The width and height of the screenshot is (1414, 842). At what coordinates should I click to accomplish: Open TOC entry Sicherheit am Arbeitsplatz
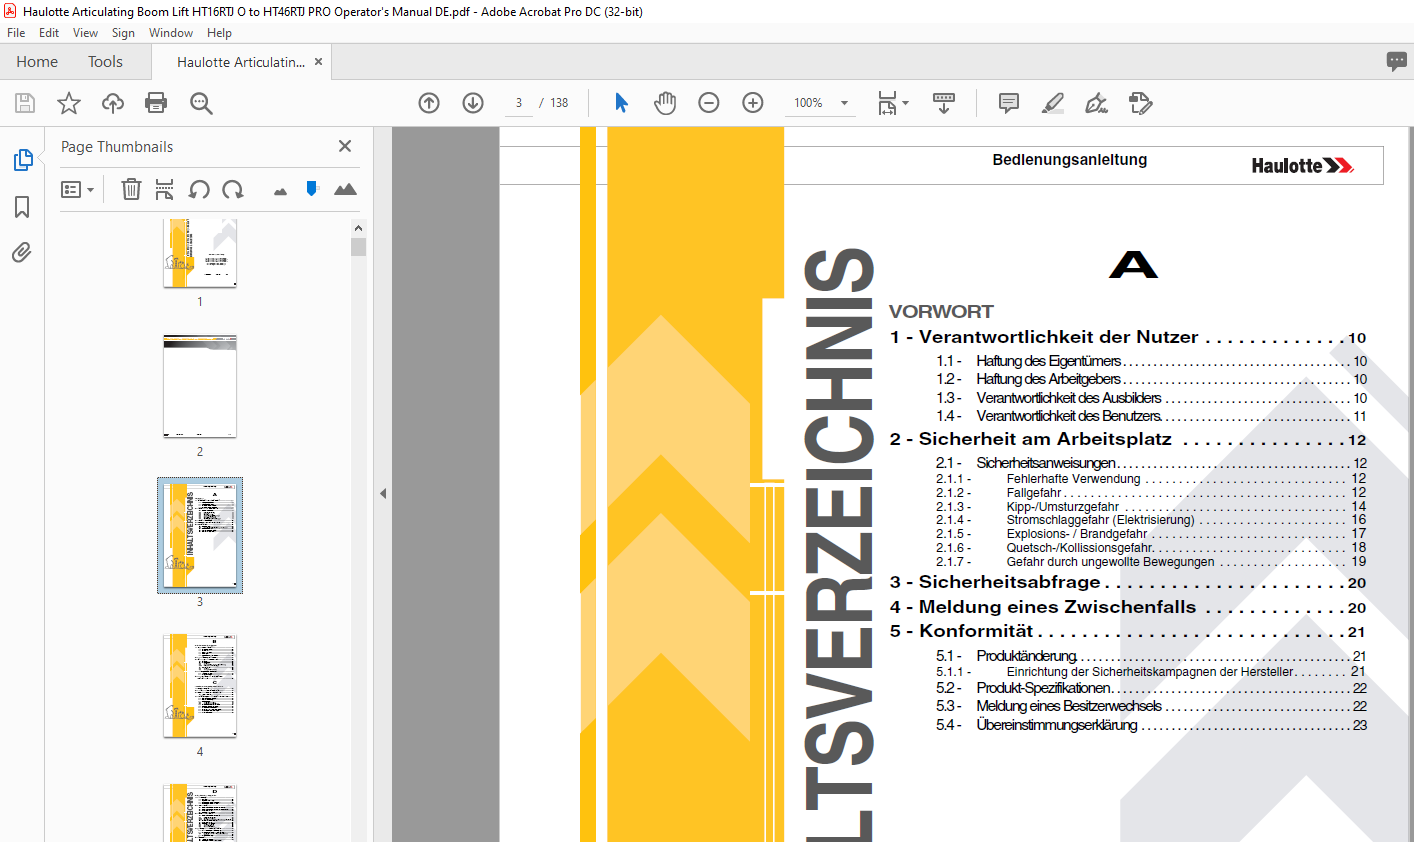1128,439
